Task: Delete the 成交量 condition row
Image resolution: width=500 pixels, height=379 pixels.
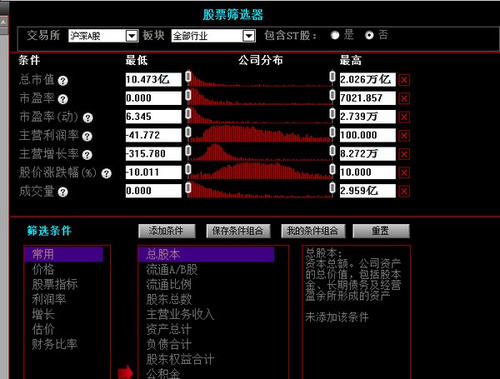Action: tap(404, 191)
